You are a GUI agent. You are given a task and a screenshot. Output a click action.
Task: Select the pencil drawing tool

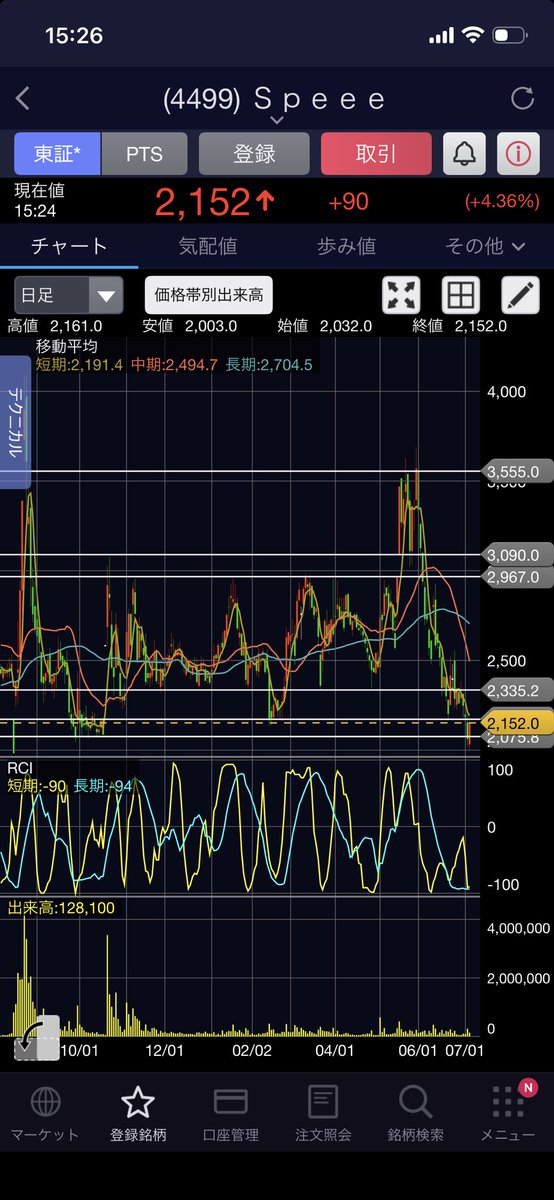tap(519, 295)
